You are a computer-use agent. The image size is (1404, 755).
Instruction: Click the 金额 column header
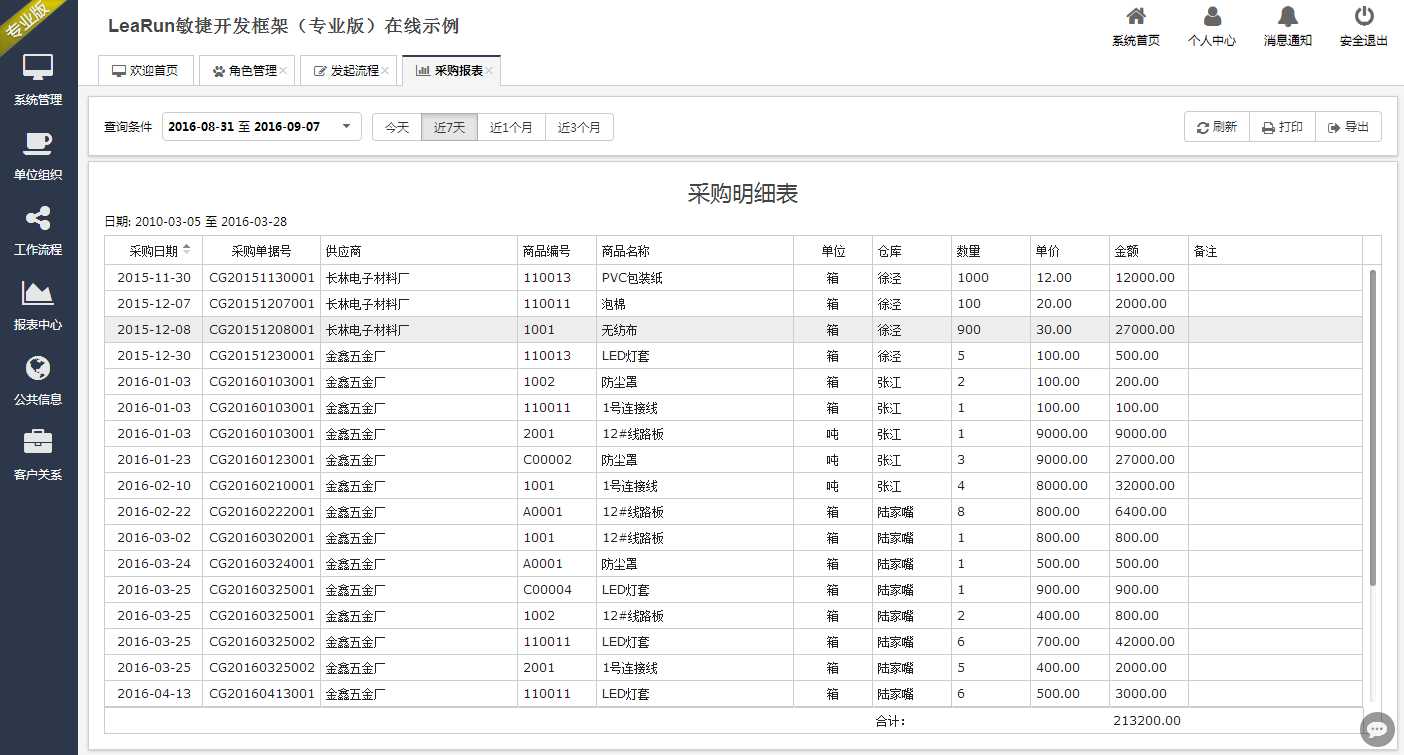click(x=1149, y=251)
